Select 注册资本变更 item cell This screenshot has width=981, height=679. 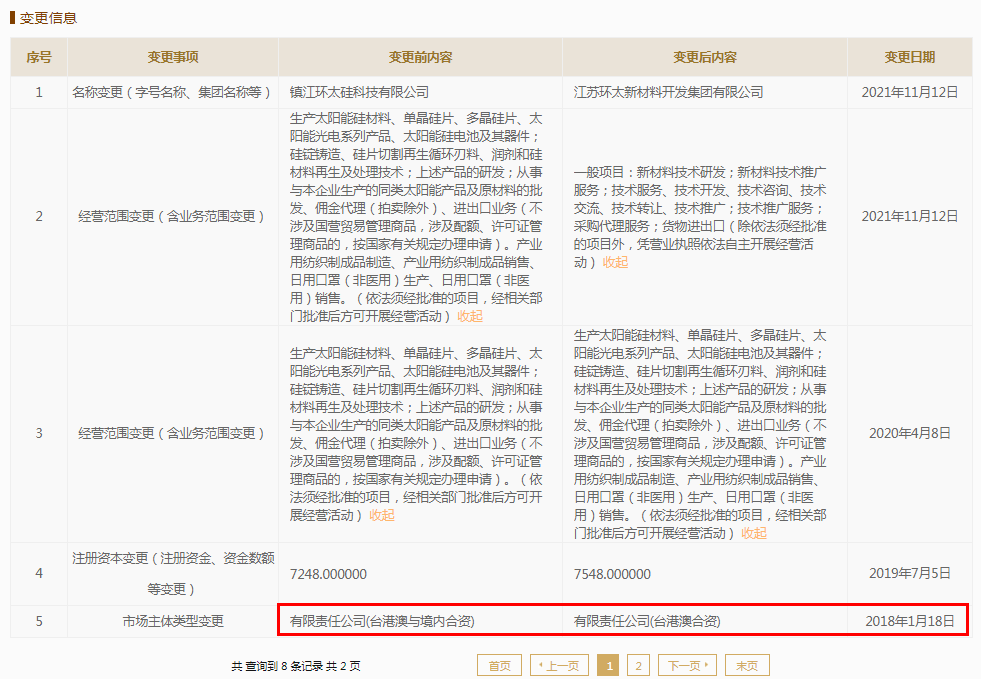pos(173,573)
